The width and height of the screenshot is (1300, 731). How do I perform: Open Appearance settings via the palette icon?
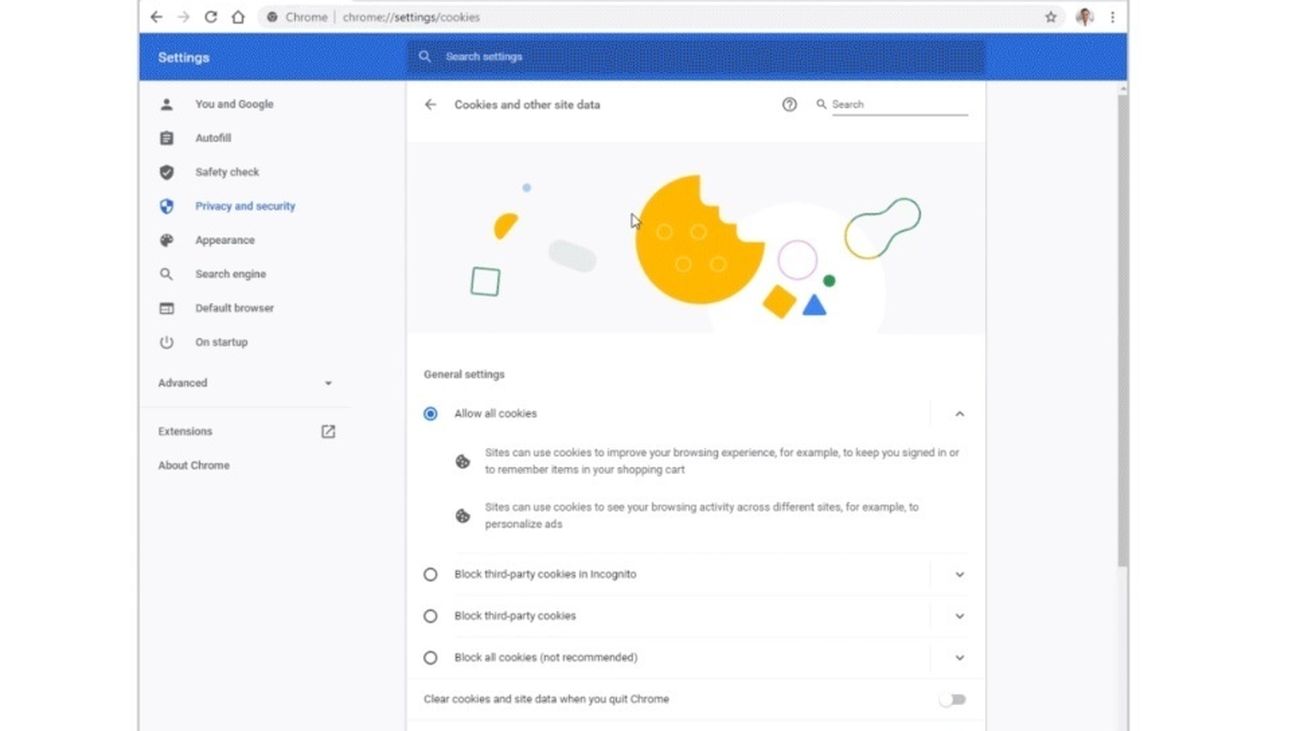point(166,240)
